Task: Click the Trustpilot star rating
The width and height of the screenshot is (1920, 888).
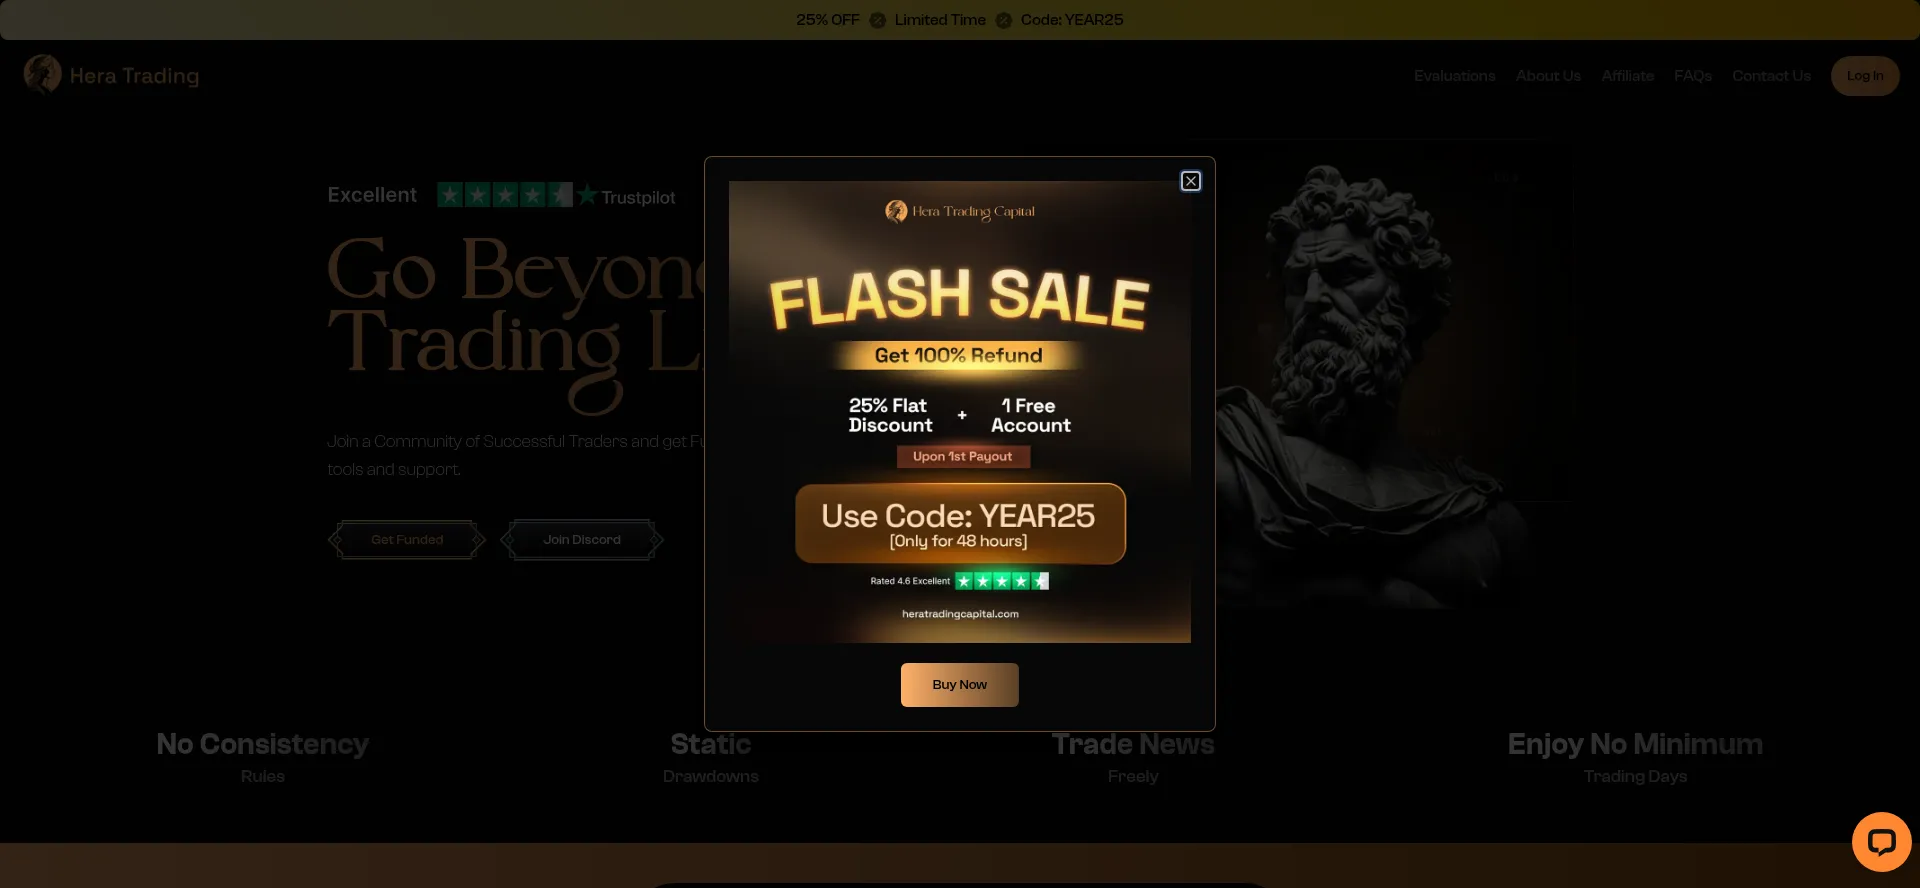Action: [x=505, y=195]
